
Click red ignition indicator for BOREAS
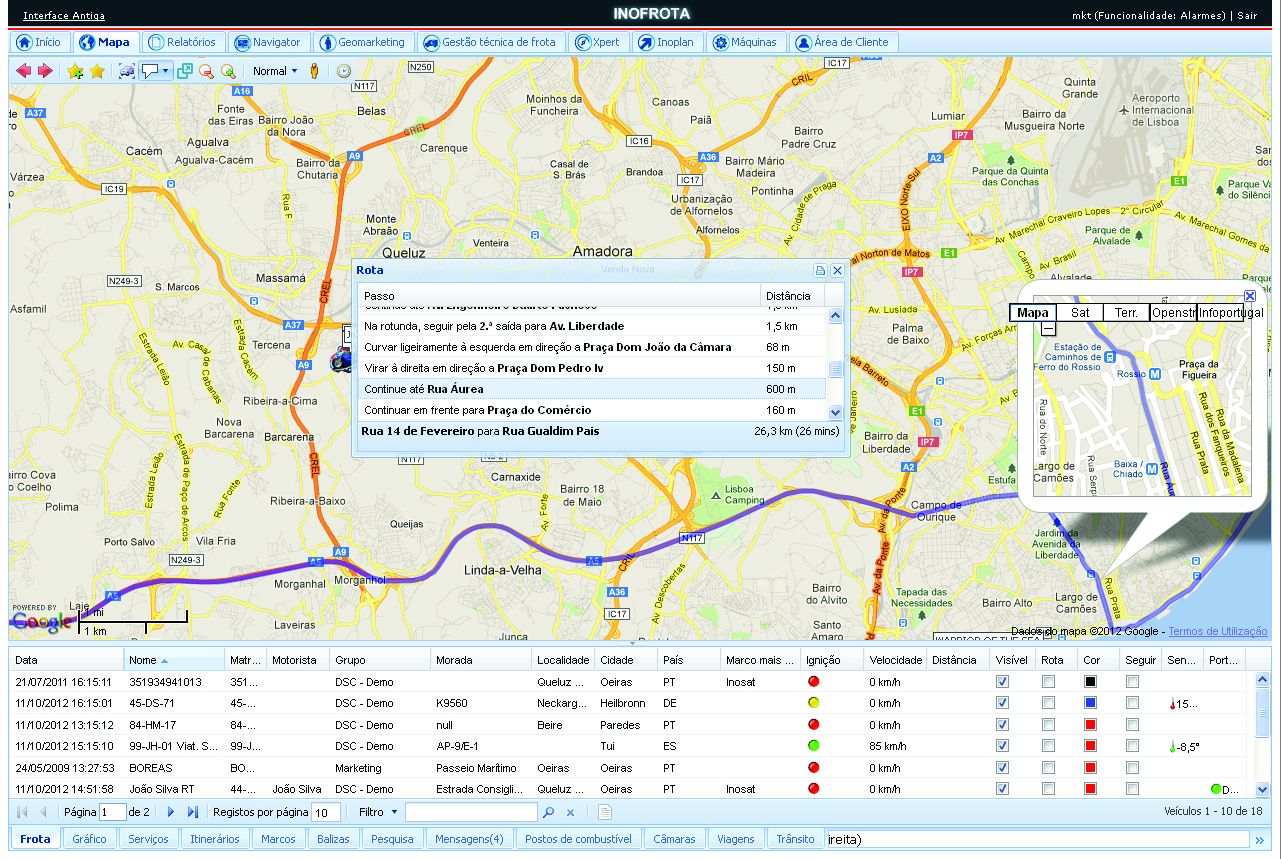pos(814,768)
